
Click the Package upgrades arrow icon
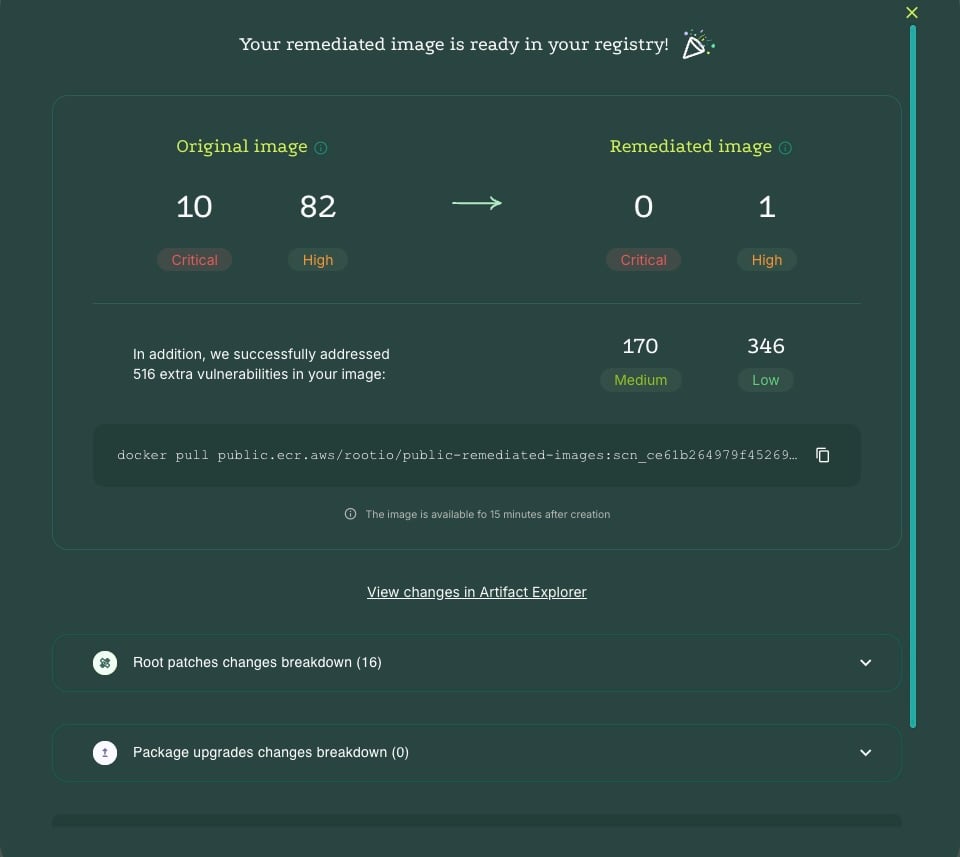click(x=105, y=752)
